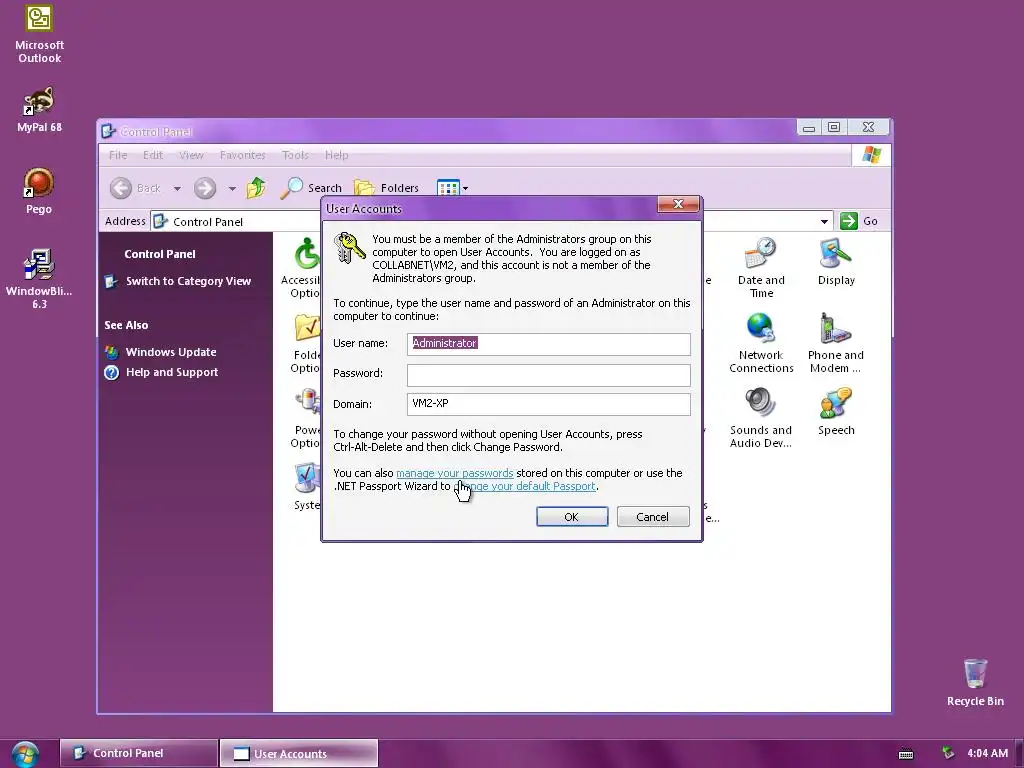Open the View menu
1024x768 pixels.
[x=191, y=155]
